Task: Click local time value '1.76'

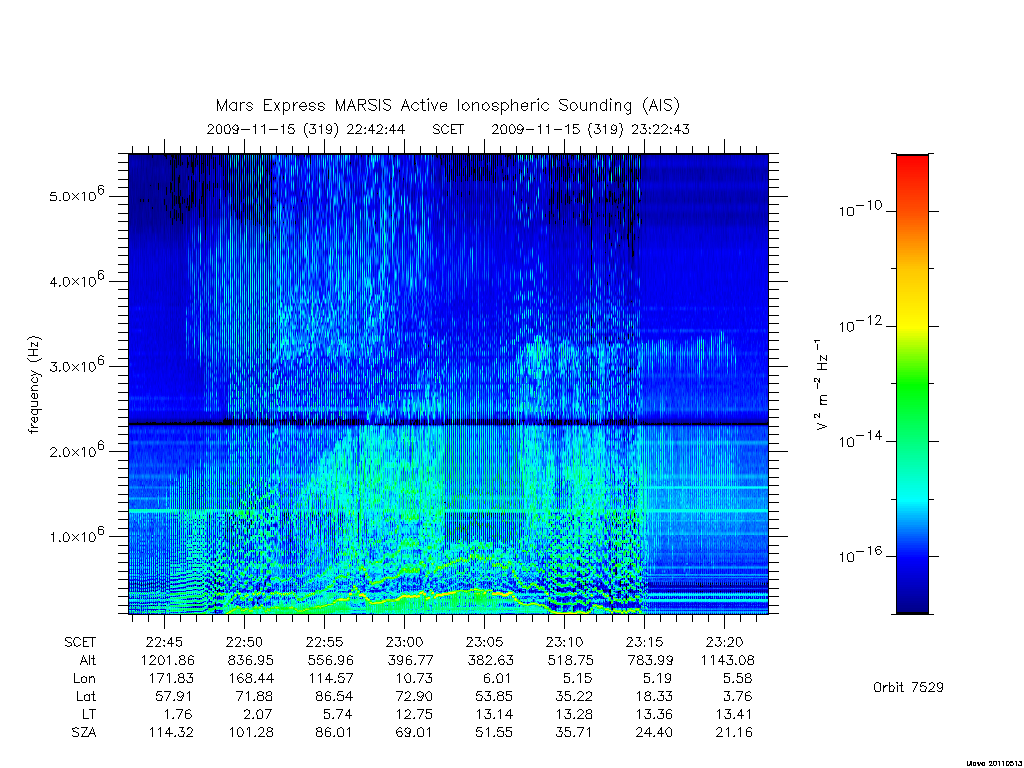Action: (179, 714)
